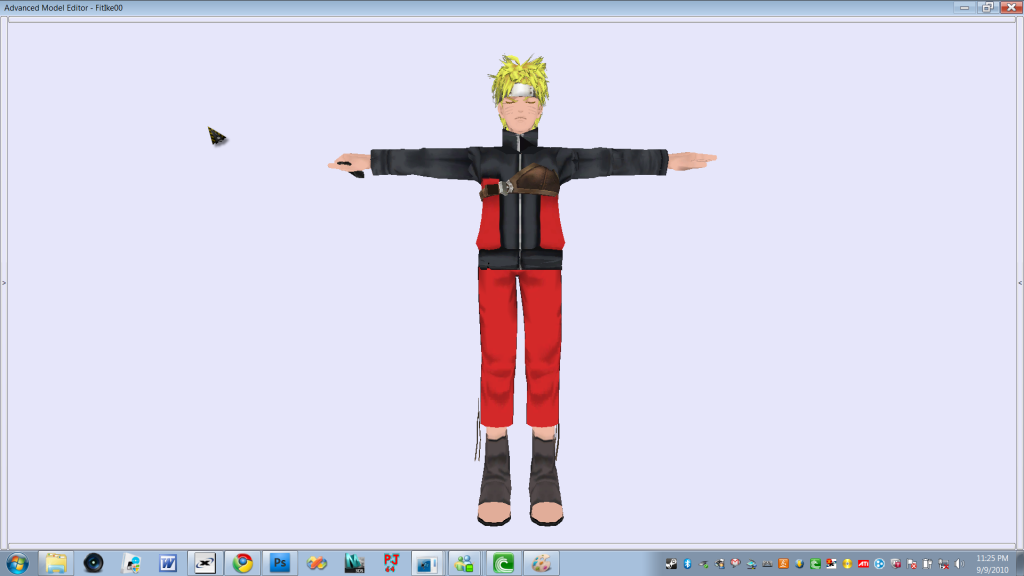Open Google Chrome from taskbar
The image size is (1024, 576).
[243, 563]
